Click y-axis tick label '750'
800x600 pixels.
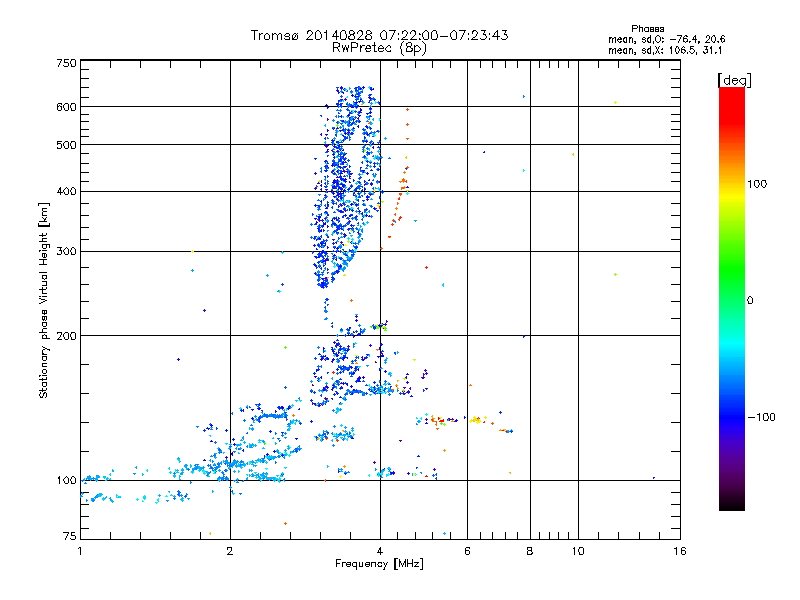tap(66, 63)
